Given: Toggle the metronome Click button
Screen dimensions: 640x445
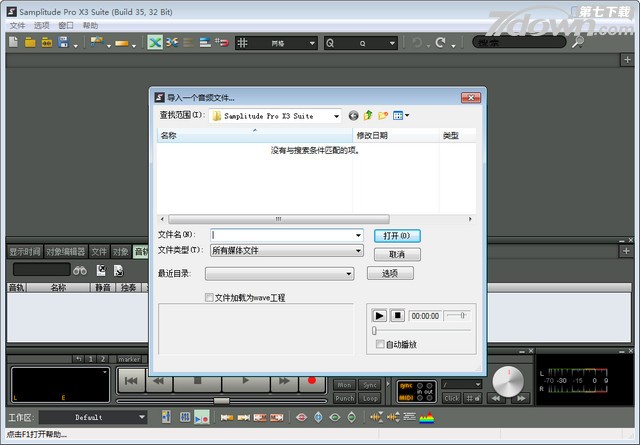Looking at the screenshot, I should click(452, 398).
